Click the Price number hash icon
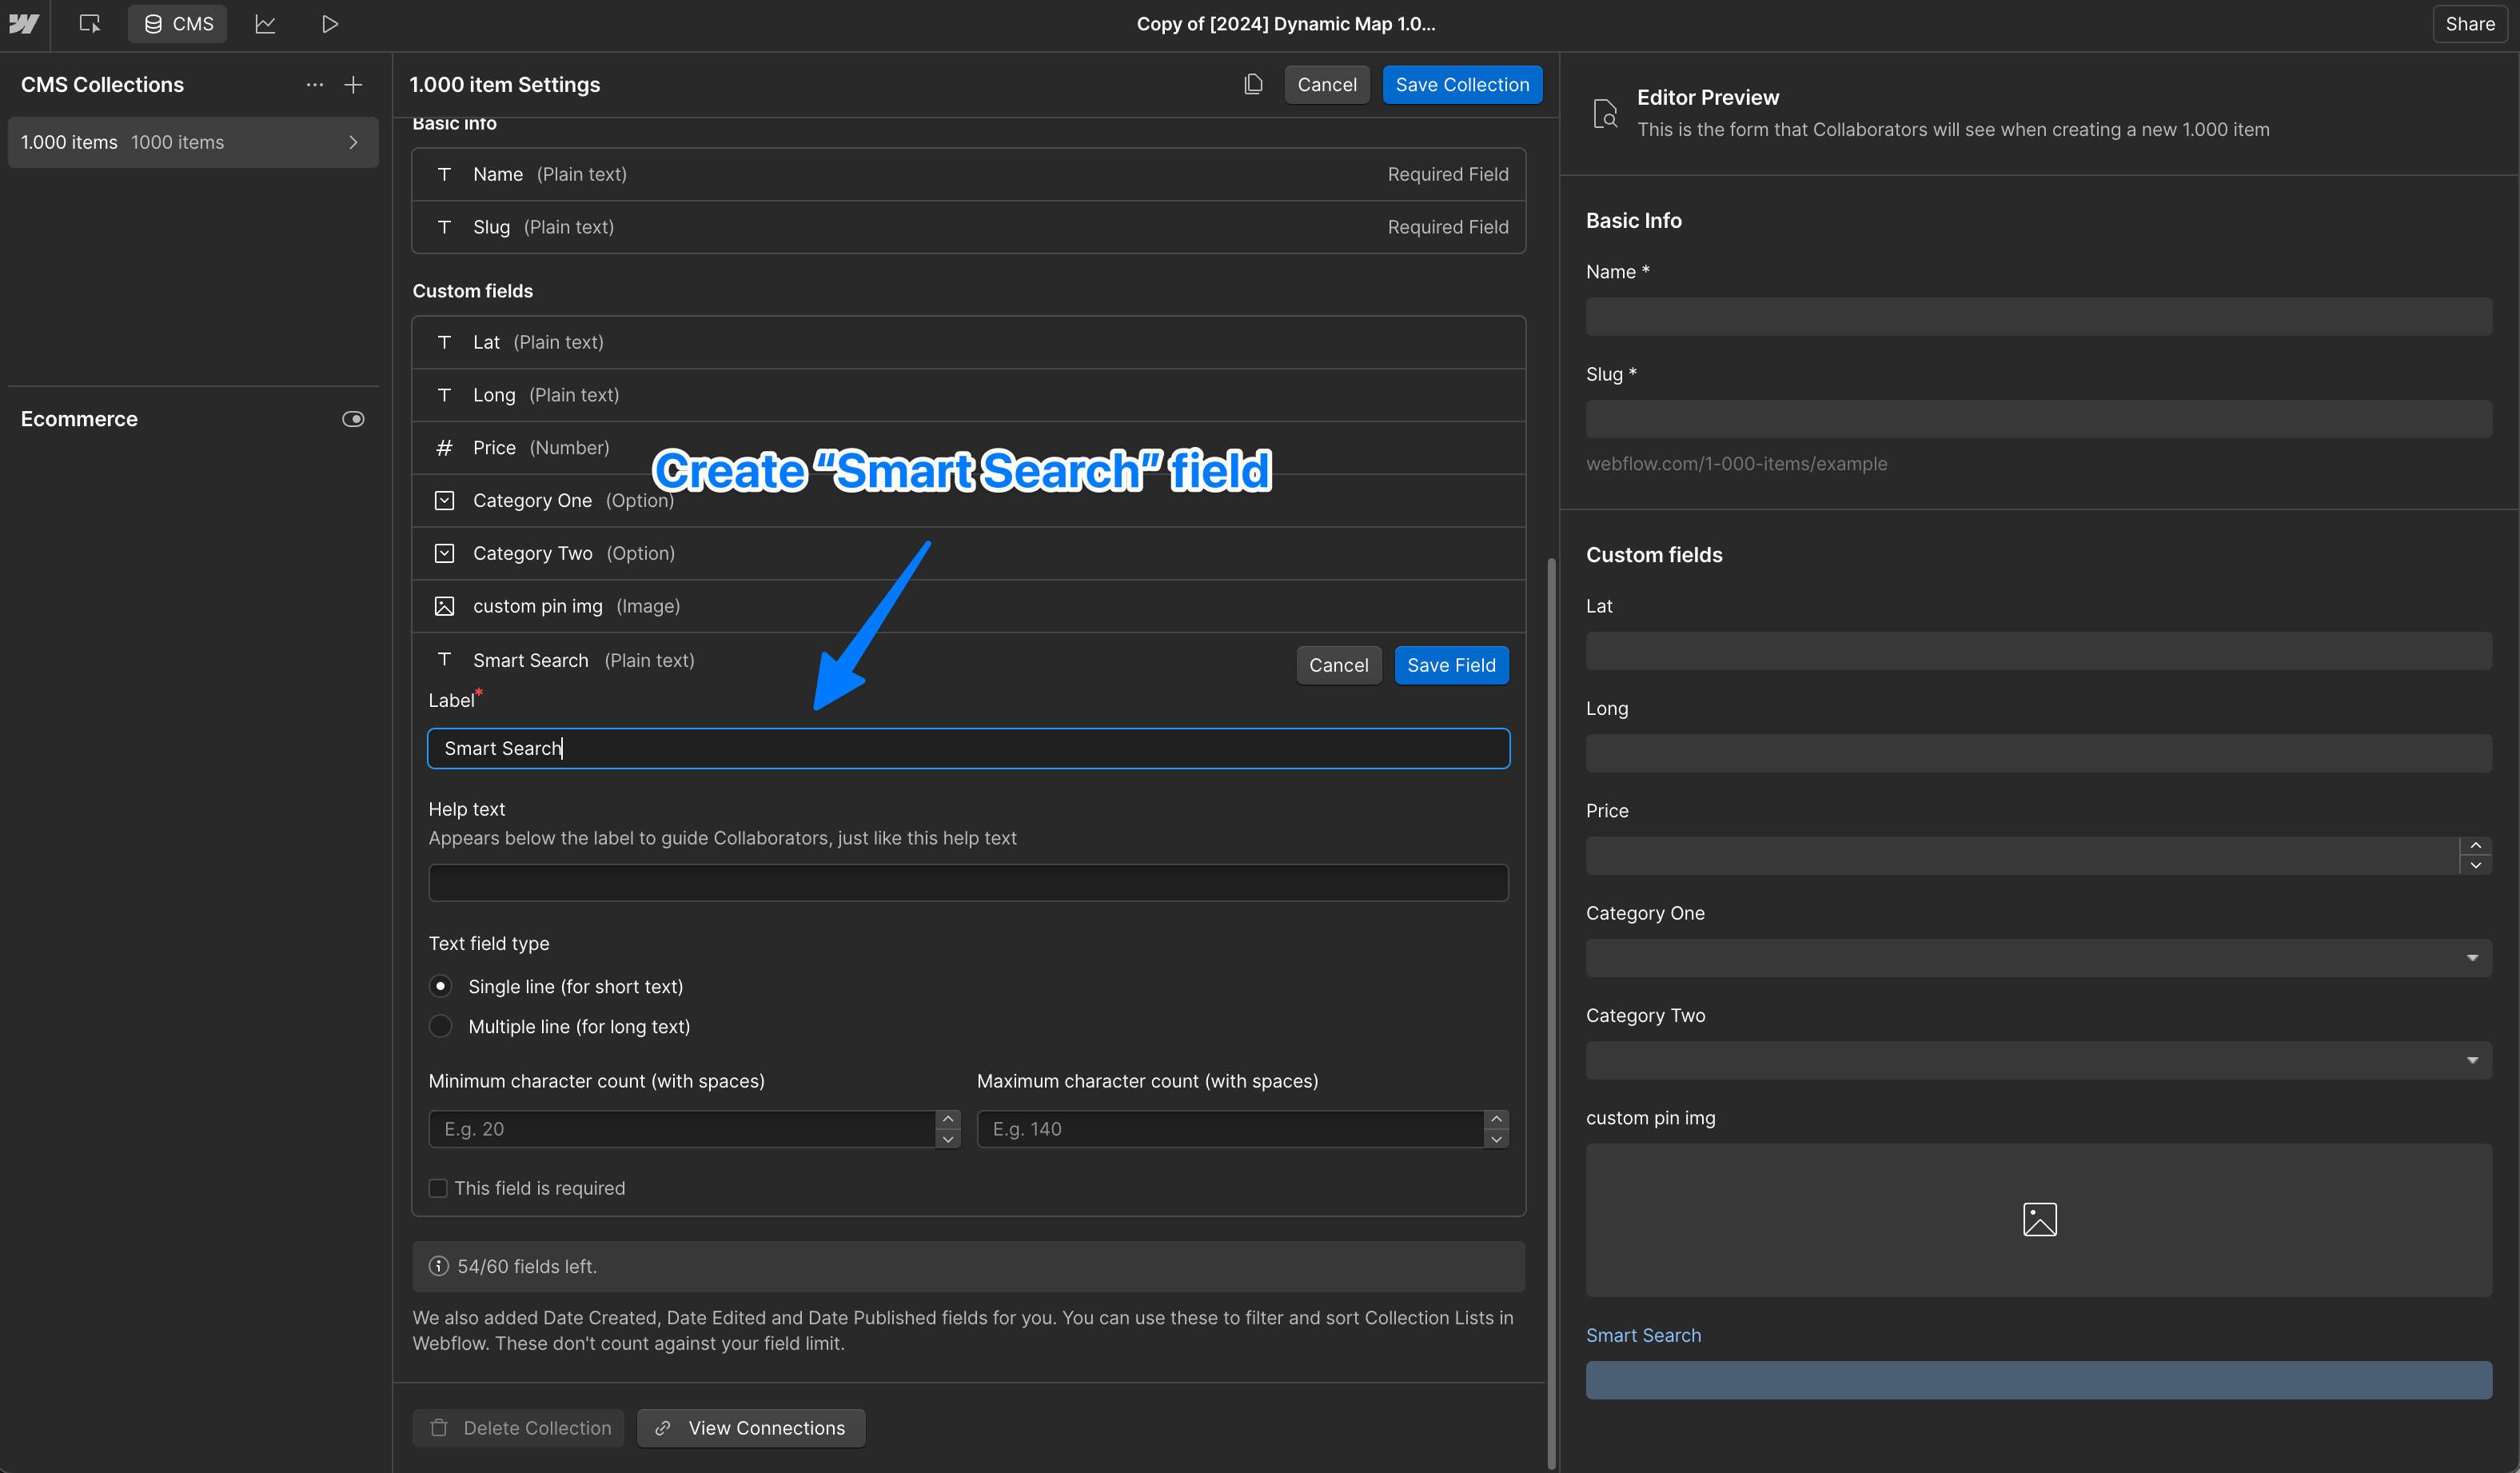The image size is (2520, 1473). point(444,448)
